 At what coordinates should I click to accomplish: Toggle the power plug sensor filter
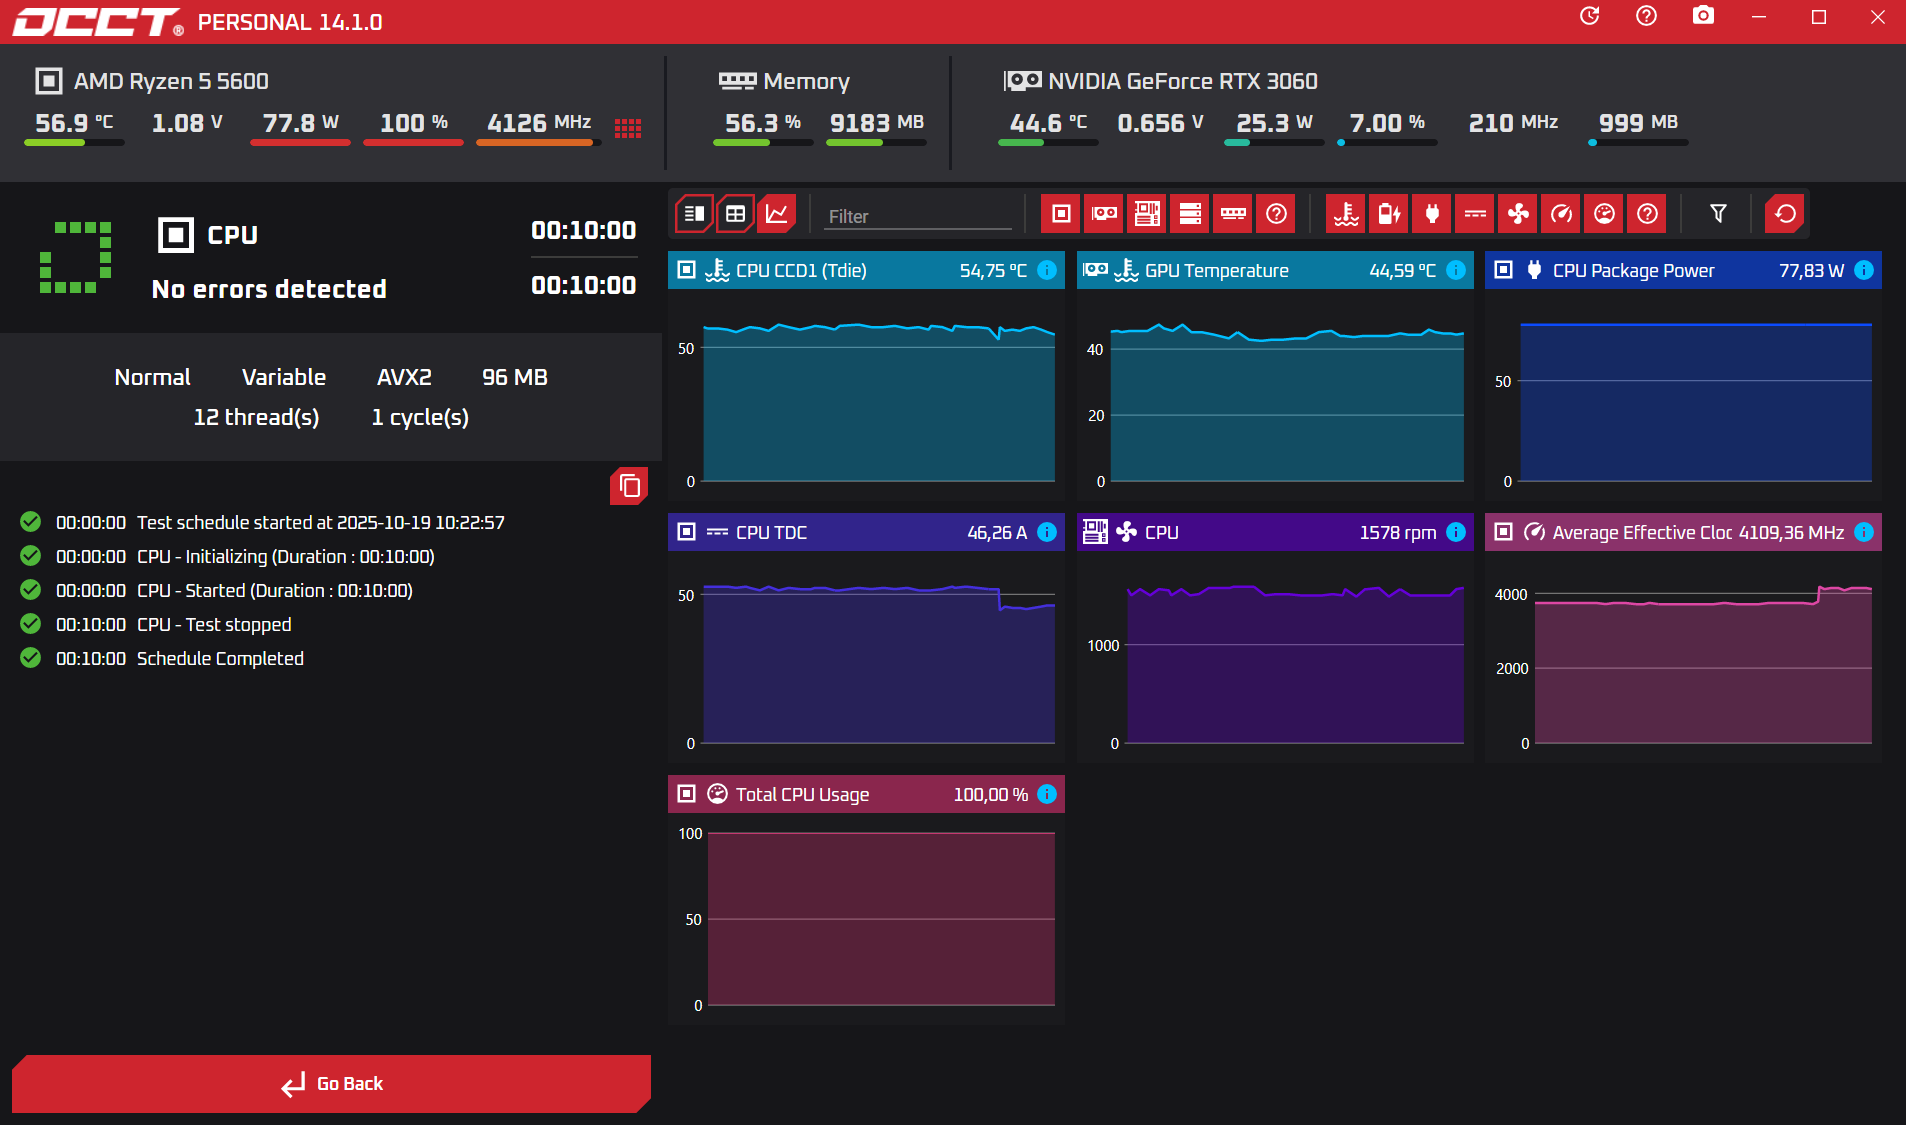point(1432,214)
